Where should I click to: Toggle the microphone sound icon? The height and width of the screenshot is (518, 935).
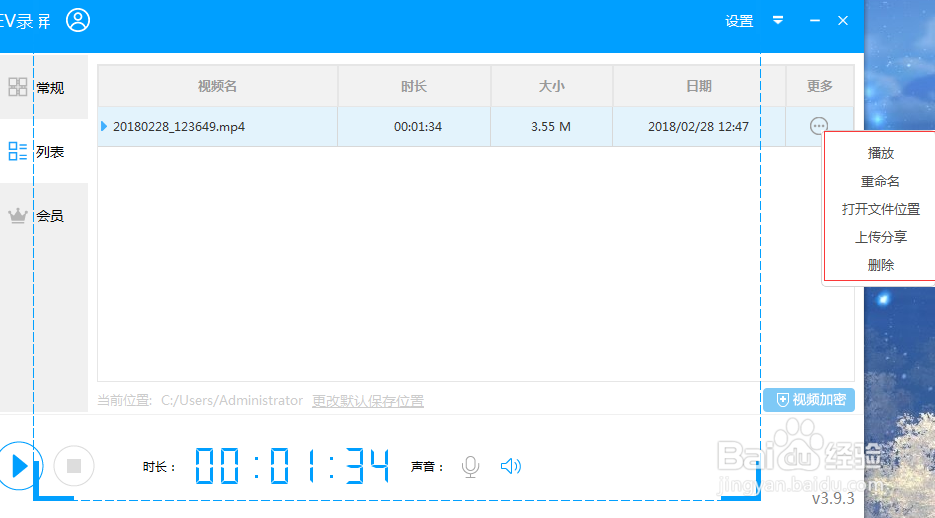pyautogui.click(x=470, y=467)
